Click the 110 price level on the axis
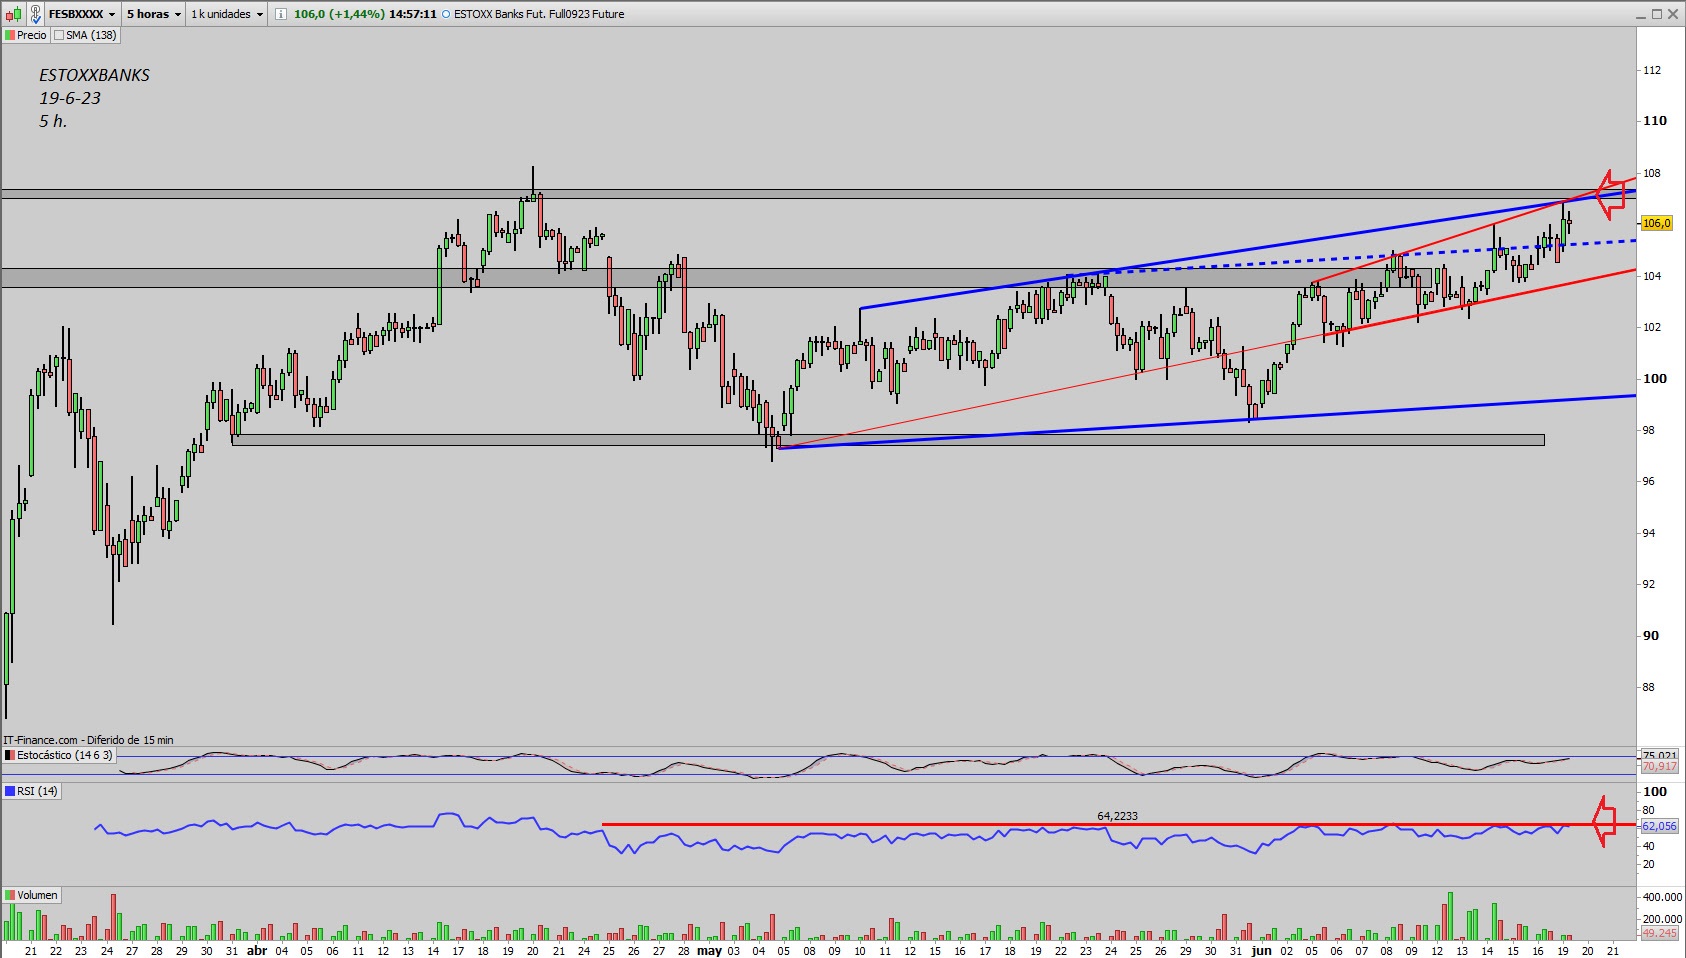 [1655, 121]
